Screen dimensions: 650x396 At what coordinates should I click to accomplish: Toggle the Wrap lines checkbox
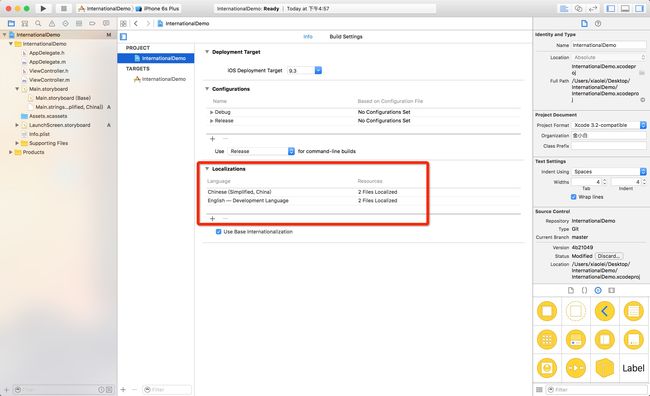(x=573, y=197)
